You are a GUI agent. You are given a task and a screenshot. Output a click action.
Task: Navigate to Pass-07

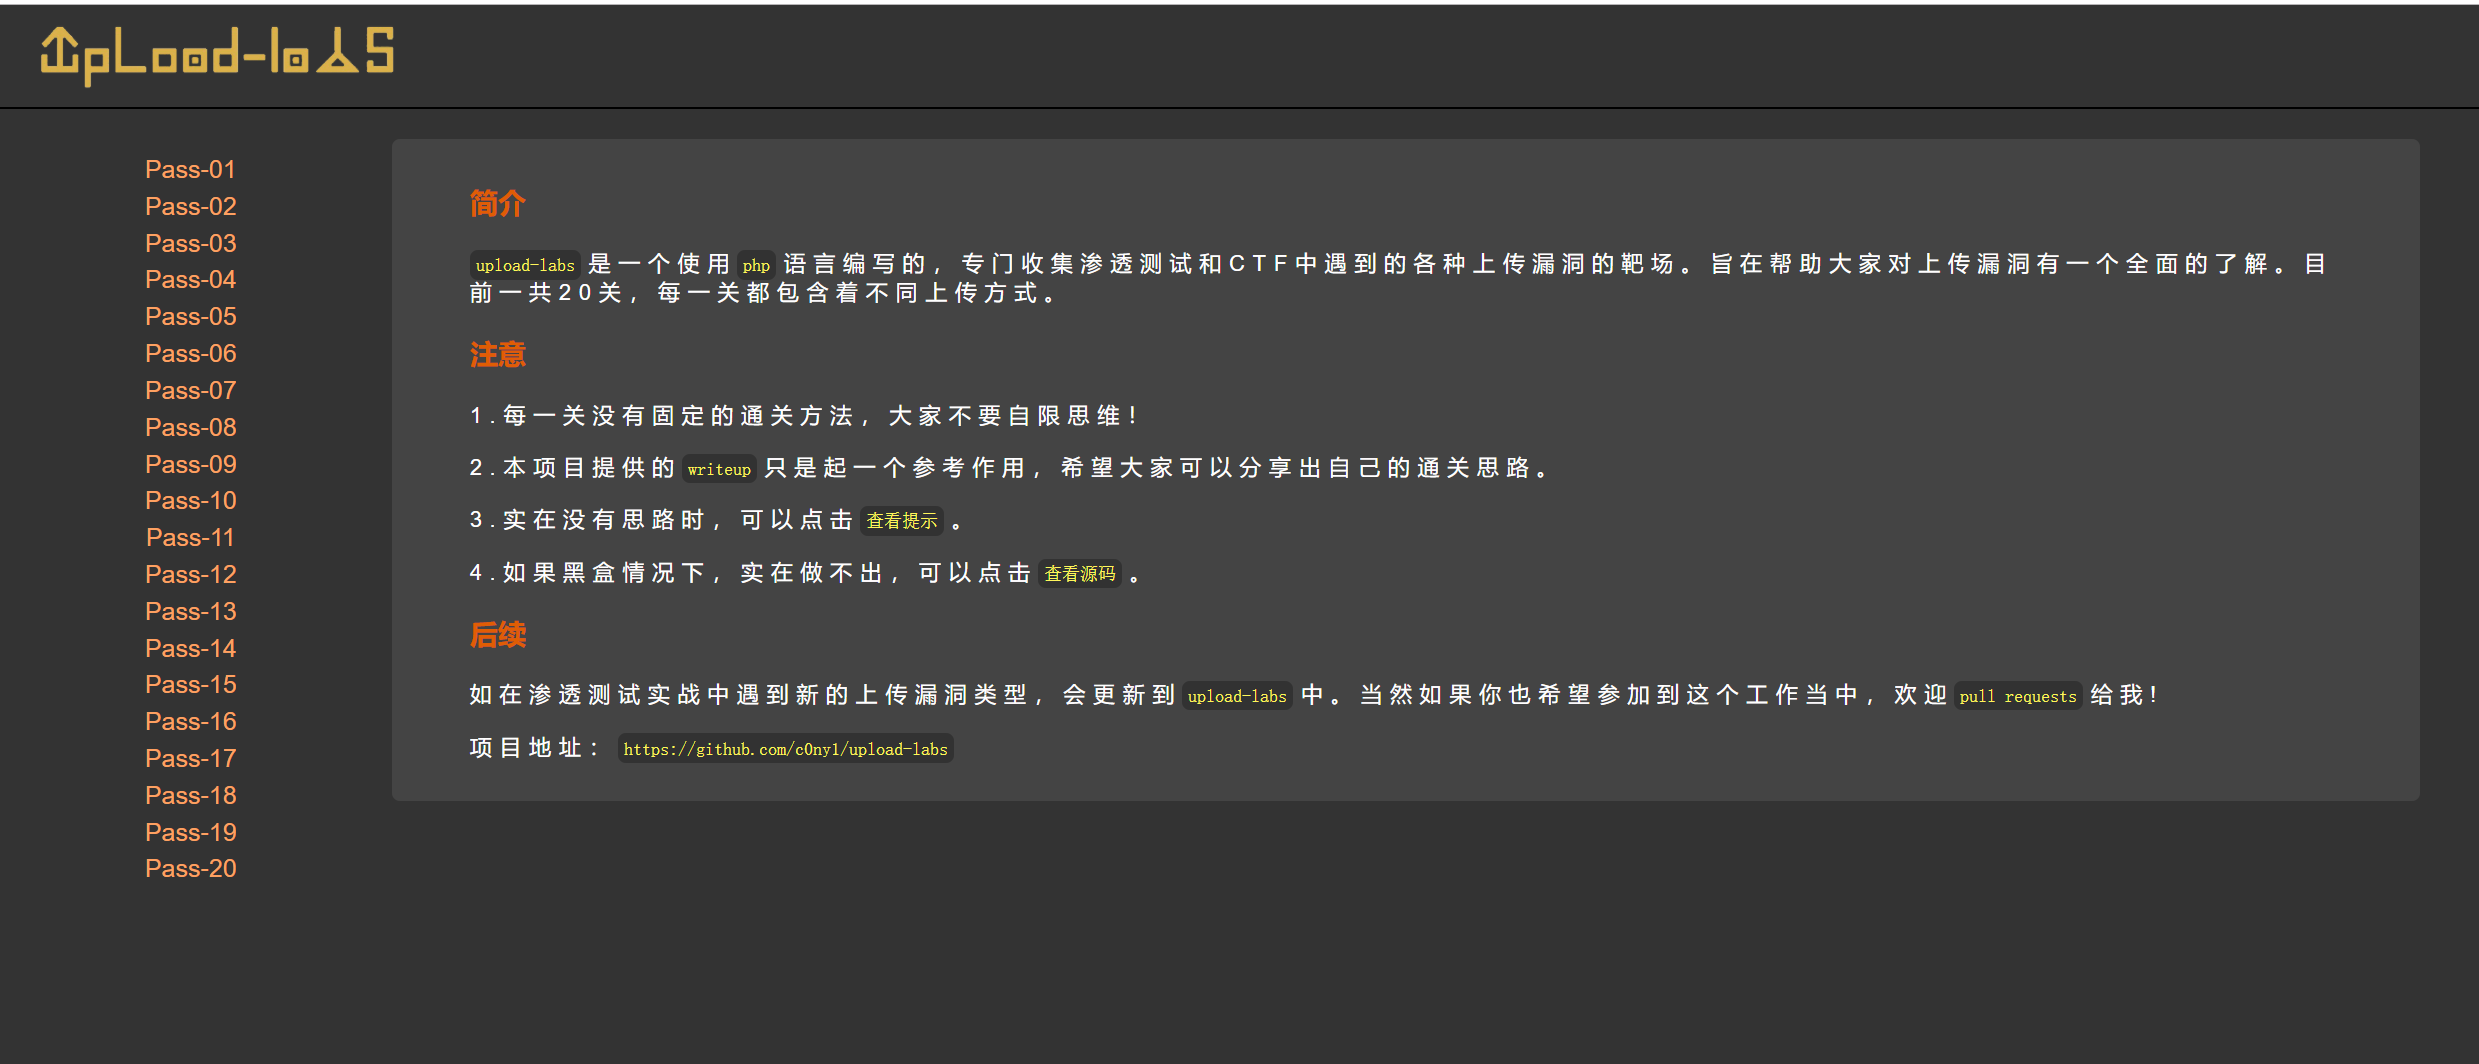pos(190,391)
